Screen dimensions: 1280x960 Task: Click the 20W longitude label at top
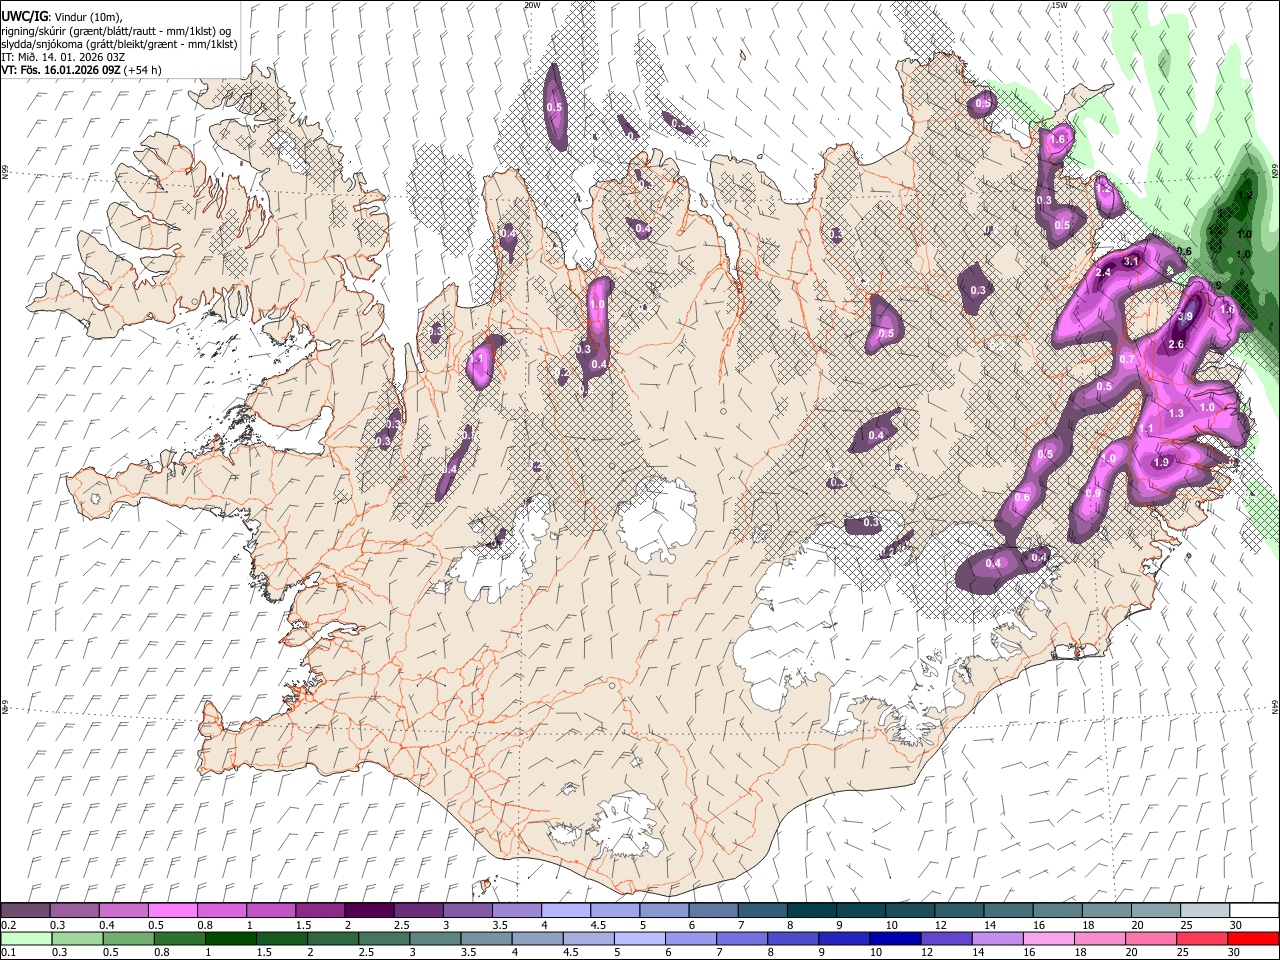coord(533,5)
